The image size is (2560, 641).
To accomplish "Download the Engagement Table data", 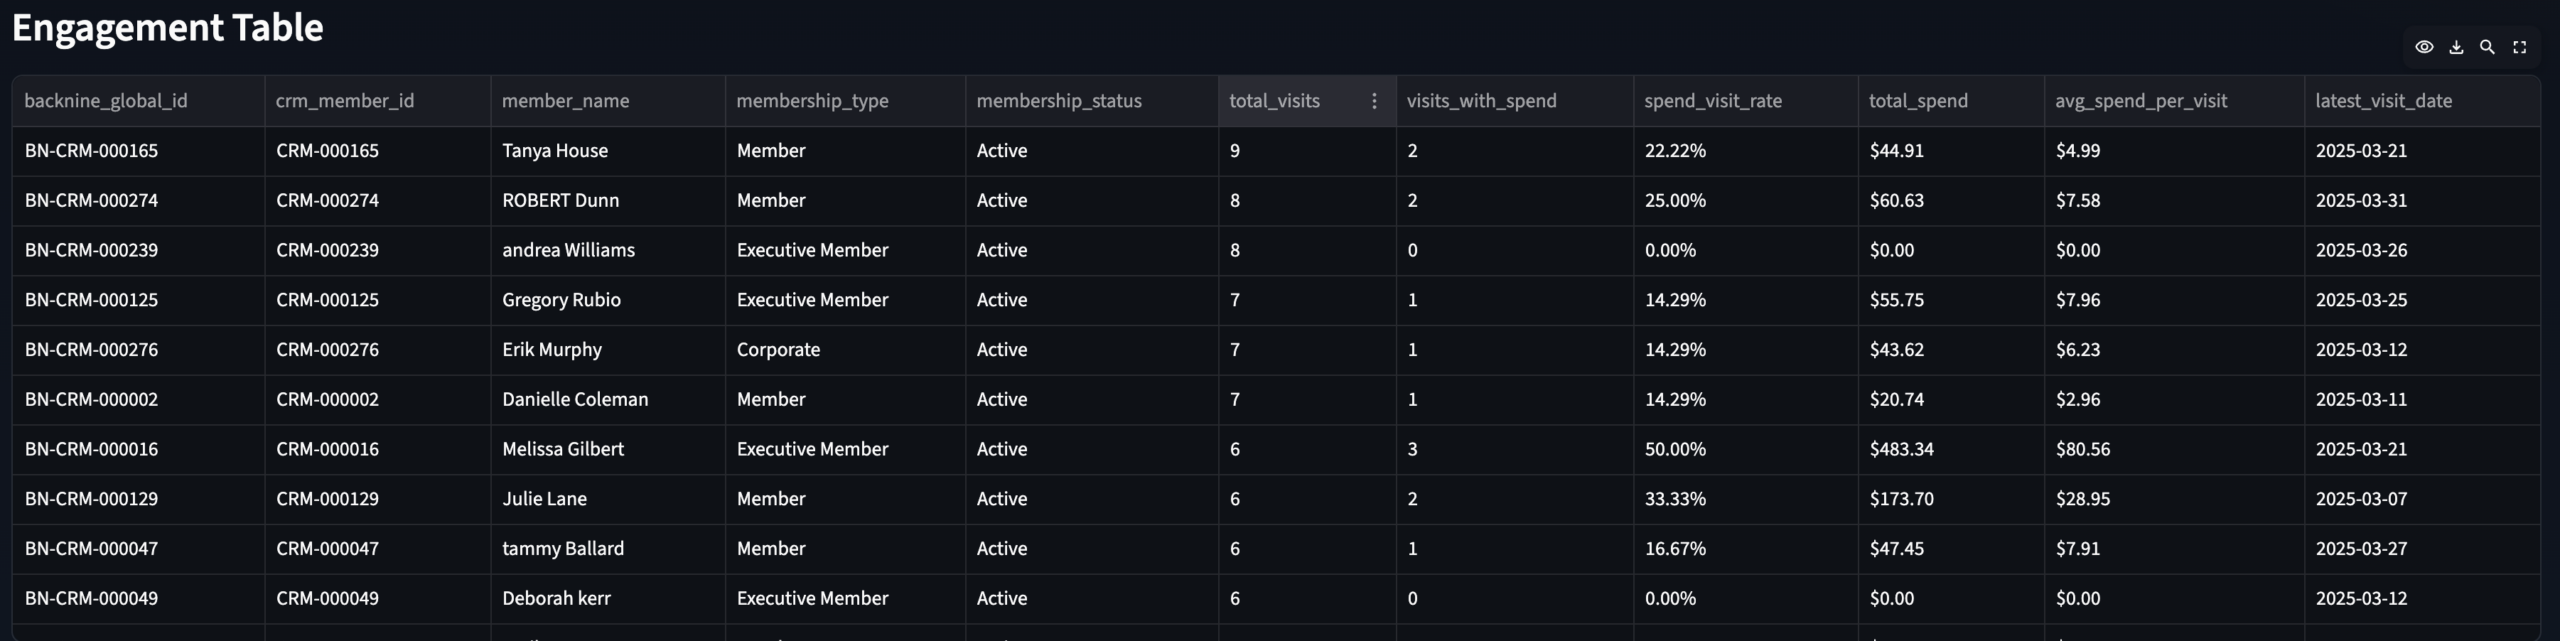I will [x=2456, y=47].
